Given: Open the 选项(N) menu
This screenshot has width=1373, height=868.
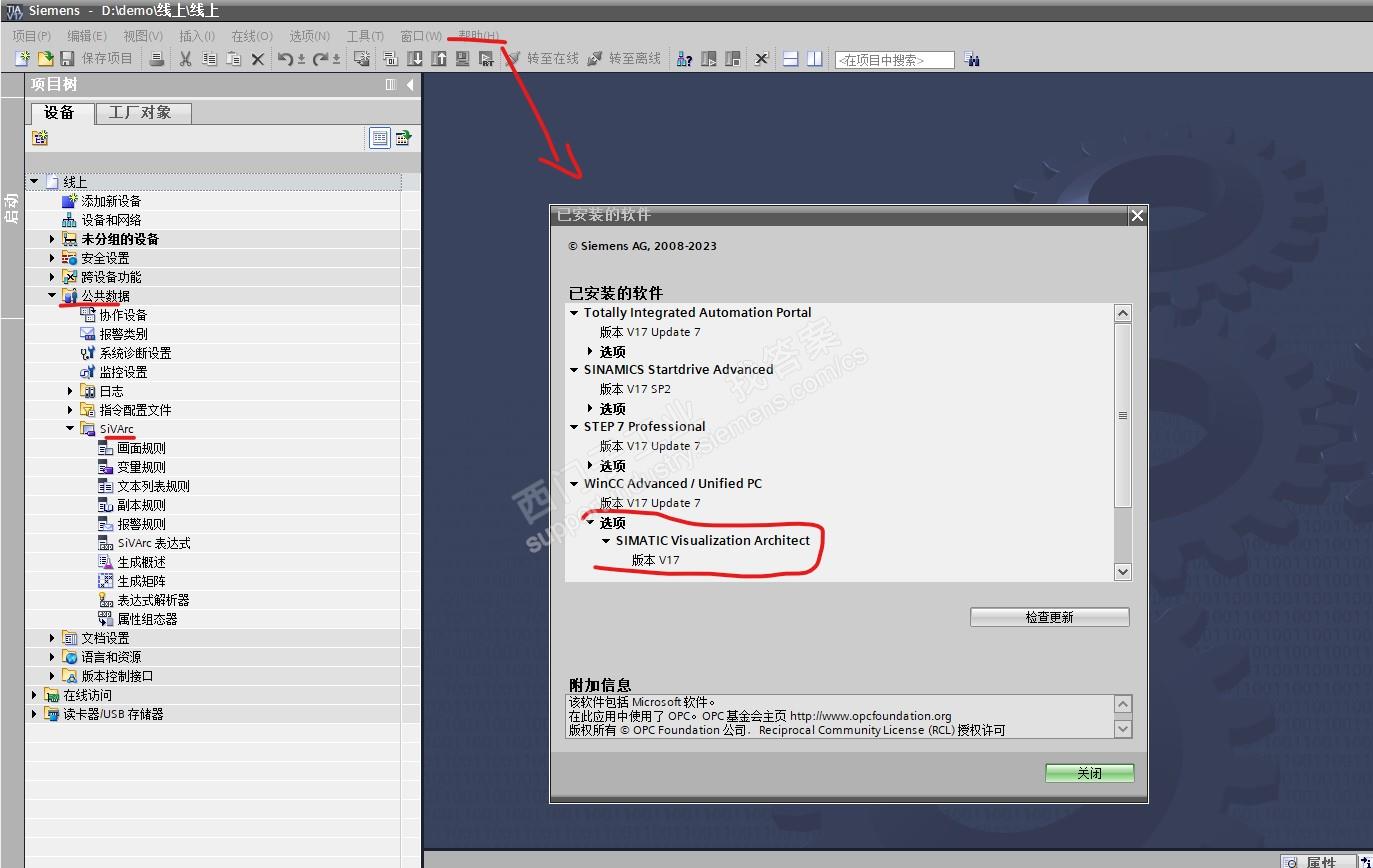Looking at the screenshot, I should click(x=310, y=36).
